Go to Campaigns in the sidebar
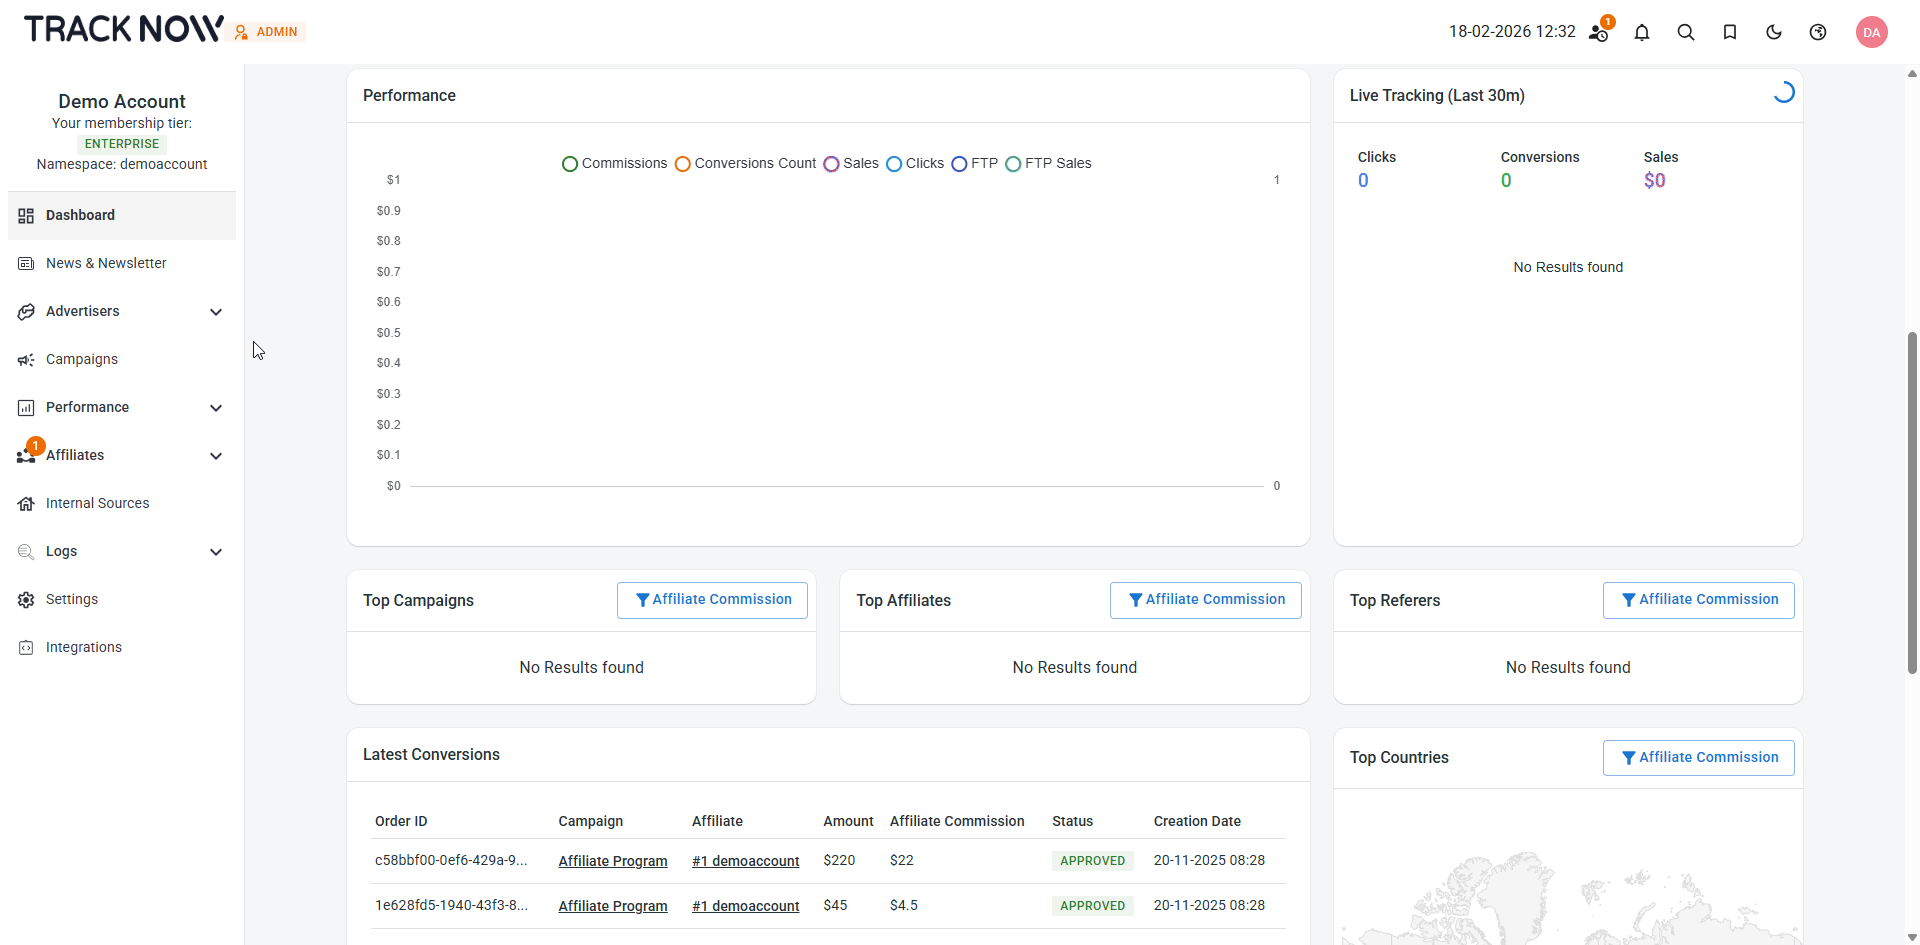This screenshot has height=945, width=1920. pyautogui.click(x=82, y=360)
